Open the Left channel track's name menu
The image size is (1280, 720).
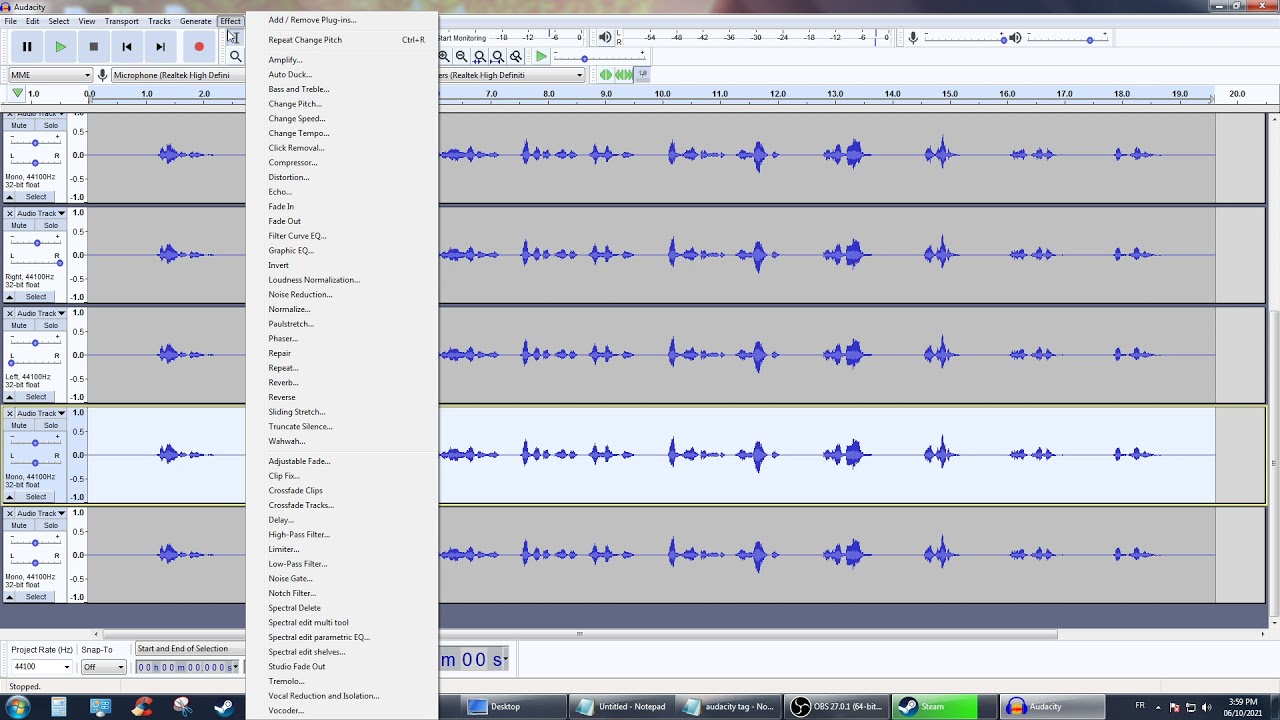(40, 313)
